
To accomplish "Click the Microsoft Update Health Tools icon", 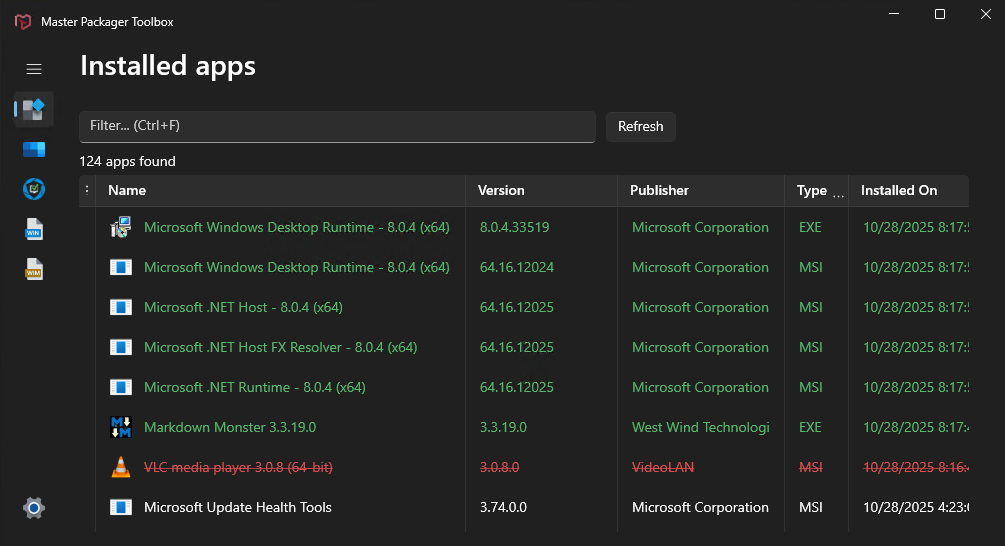I will (x=120, y=507).
